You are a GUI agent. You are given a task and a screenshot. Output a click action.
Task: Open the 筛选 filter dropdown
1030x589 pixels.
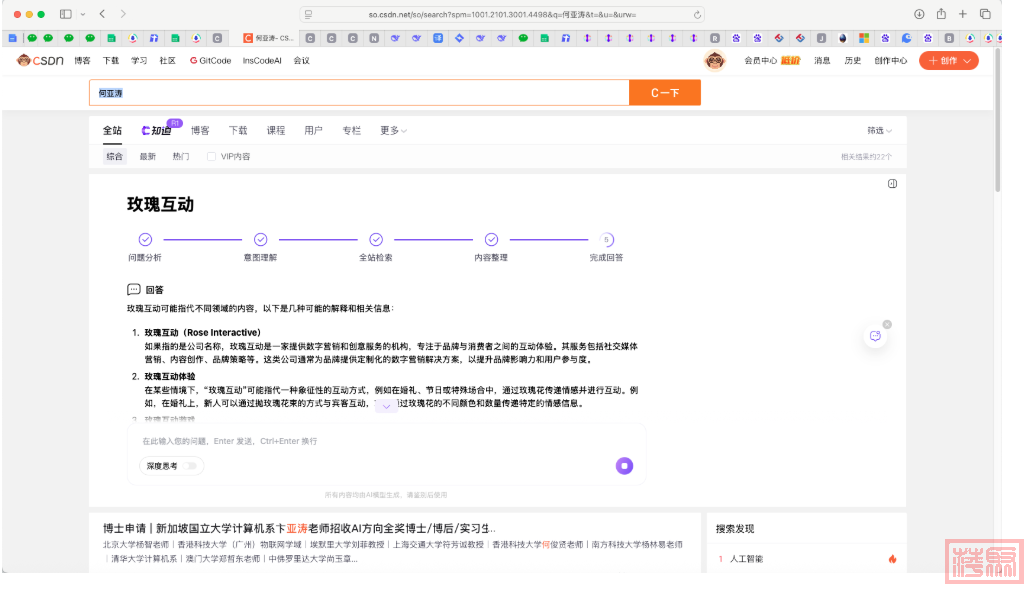(879, 131)
